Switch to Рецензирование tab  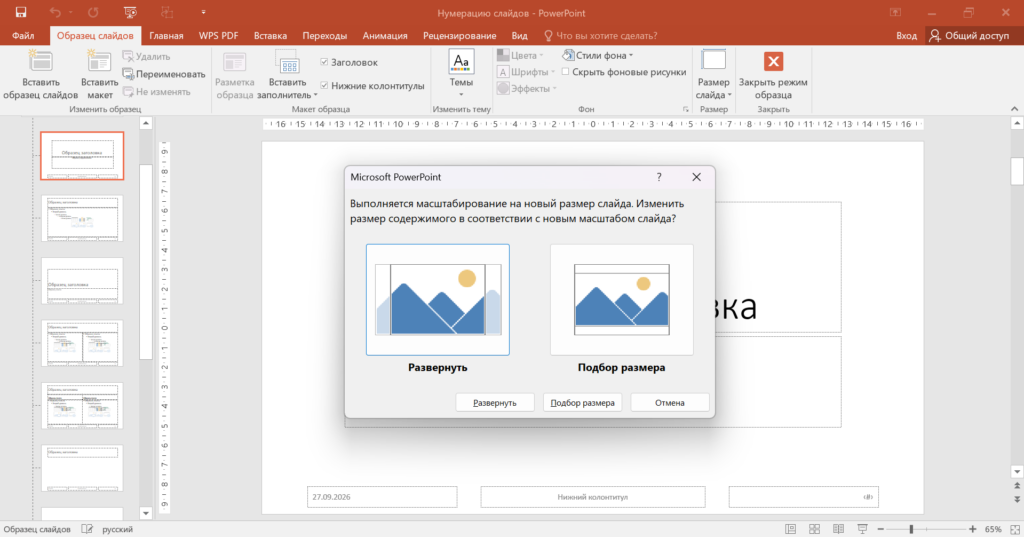click(459, 35)
